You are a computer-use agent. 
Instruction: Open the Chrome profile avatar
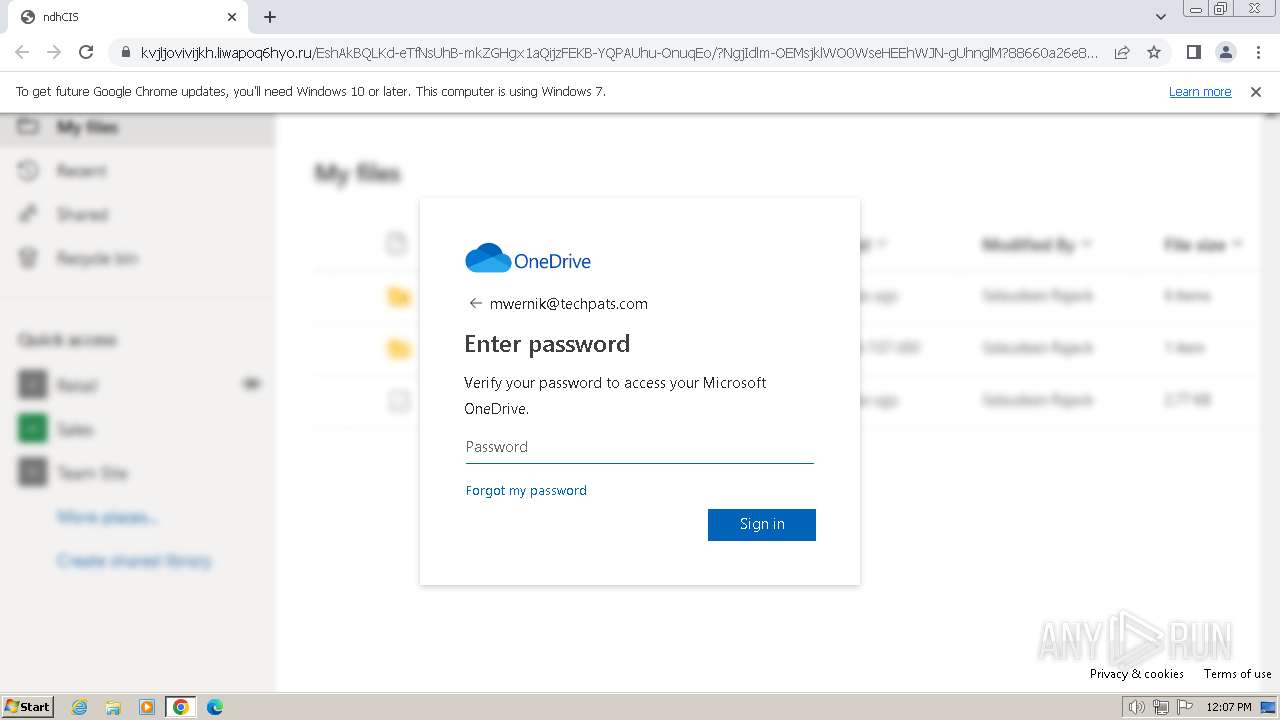coord(1225,52)
